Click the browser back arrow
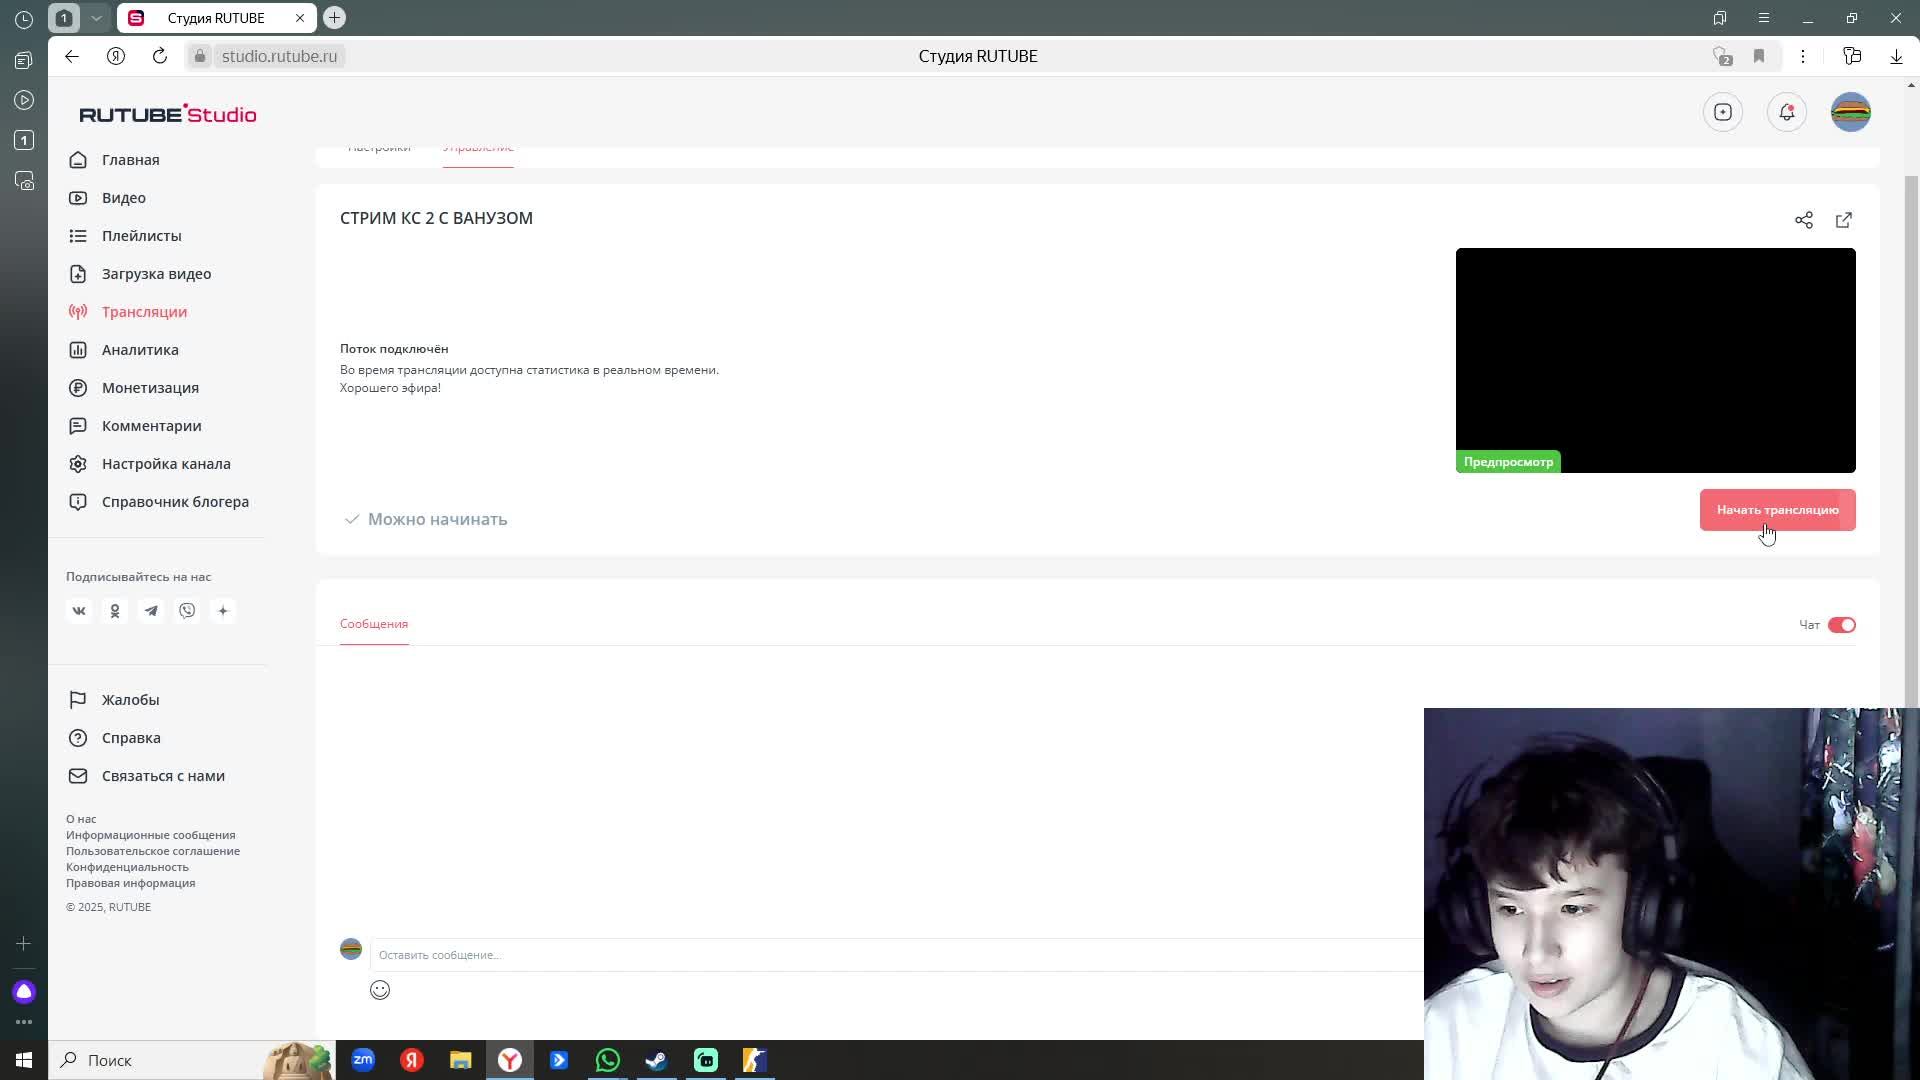 tap(72, 56)
